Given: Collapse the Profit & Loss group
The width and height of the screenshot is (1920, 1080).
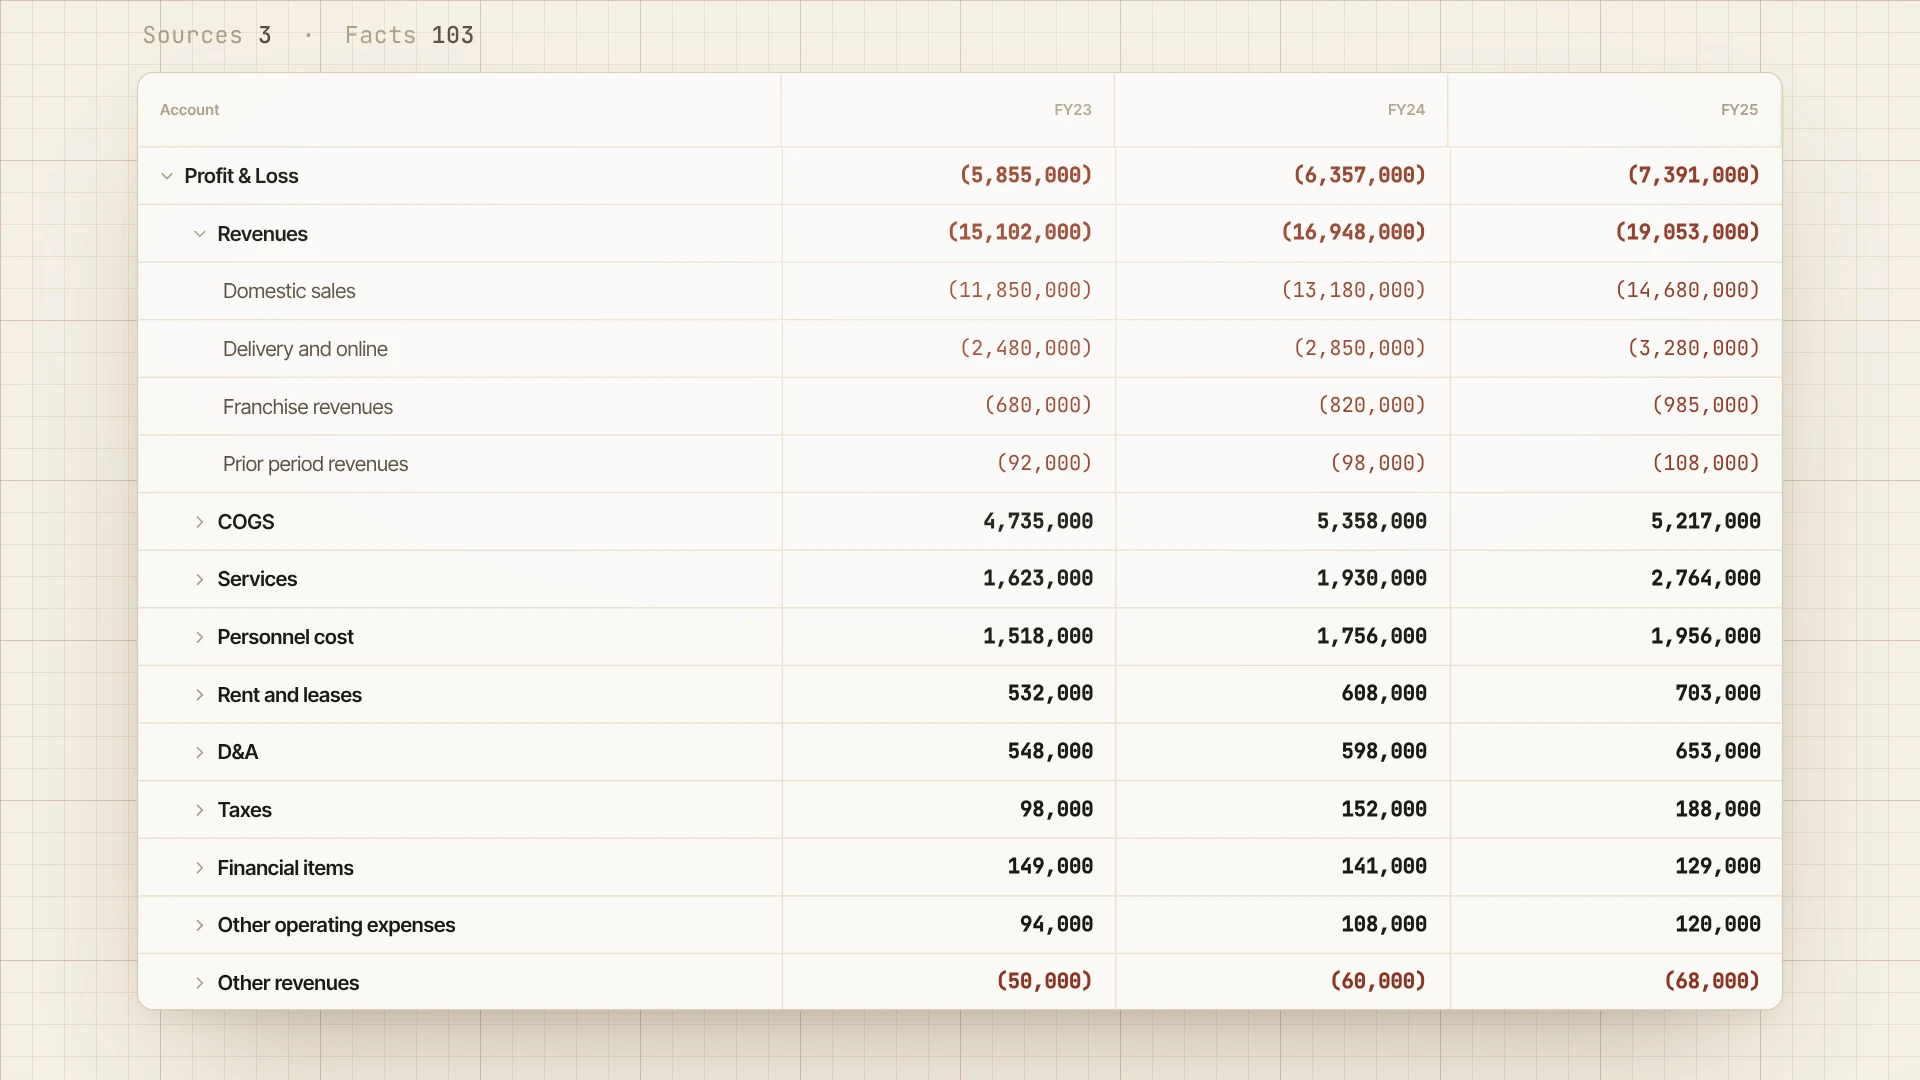Looking at the screenshot, I should 167,176.
